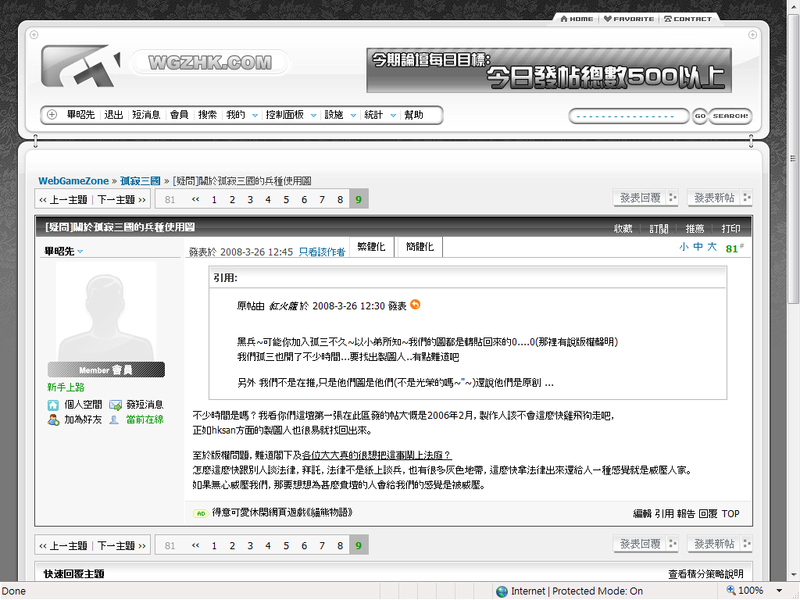Go to page 1 in top pagination
Viewport: 800px width, 600px height.
click(x=214, y=199)
